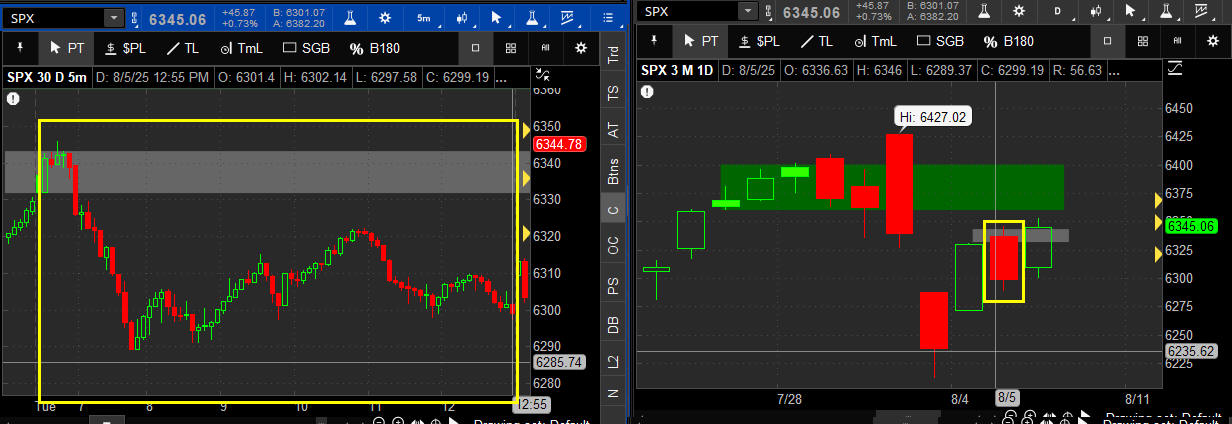Image resolution: width=1232 pixels, height=424 pixels.
Task: Select SGB rectangle tool in right chart
Action: [x=940, y=40]
